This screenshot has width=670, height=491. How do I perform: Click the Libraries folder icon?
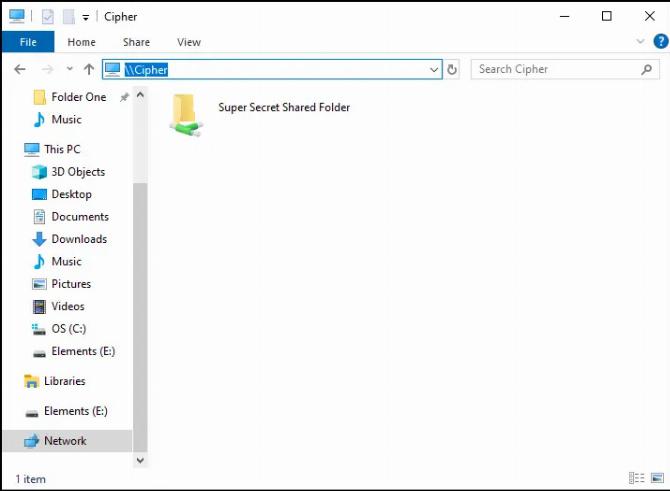[31, 381]
